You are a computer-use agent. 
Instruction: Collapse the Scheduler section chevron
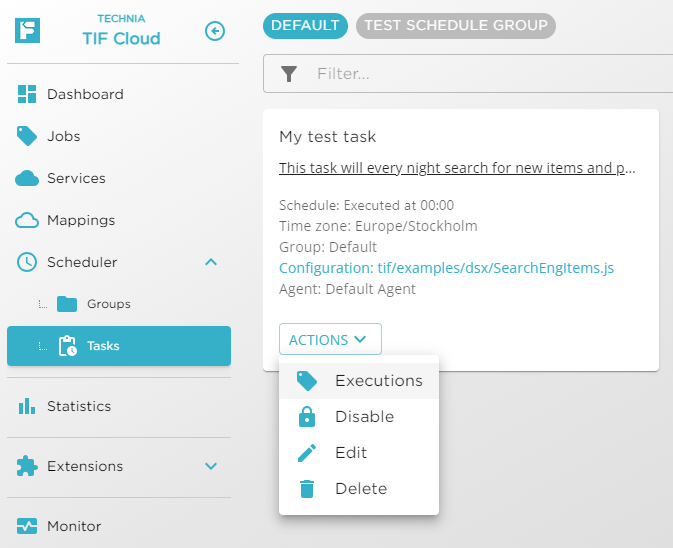tap(211, 262)
